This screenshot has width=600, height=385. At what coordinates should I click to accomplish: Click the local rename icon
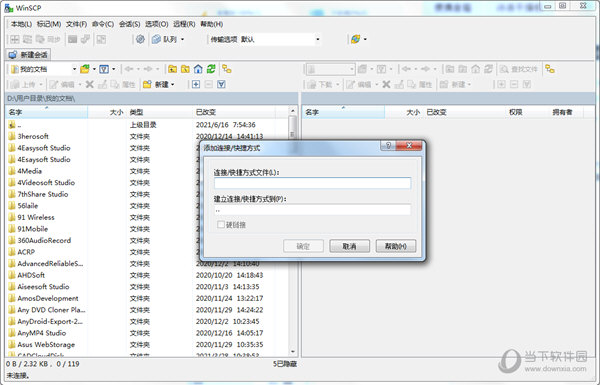coord(102,84)
